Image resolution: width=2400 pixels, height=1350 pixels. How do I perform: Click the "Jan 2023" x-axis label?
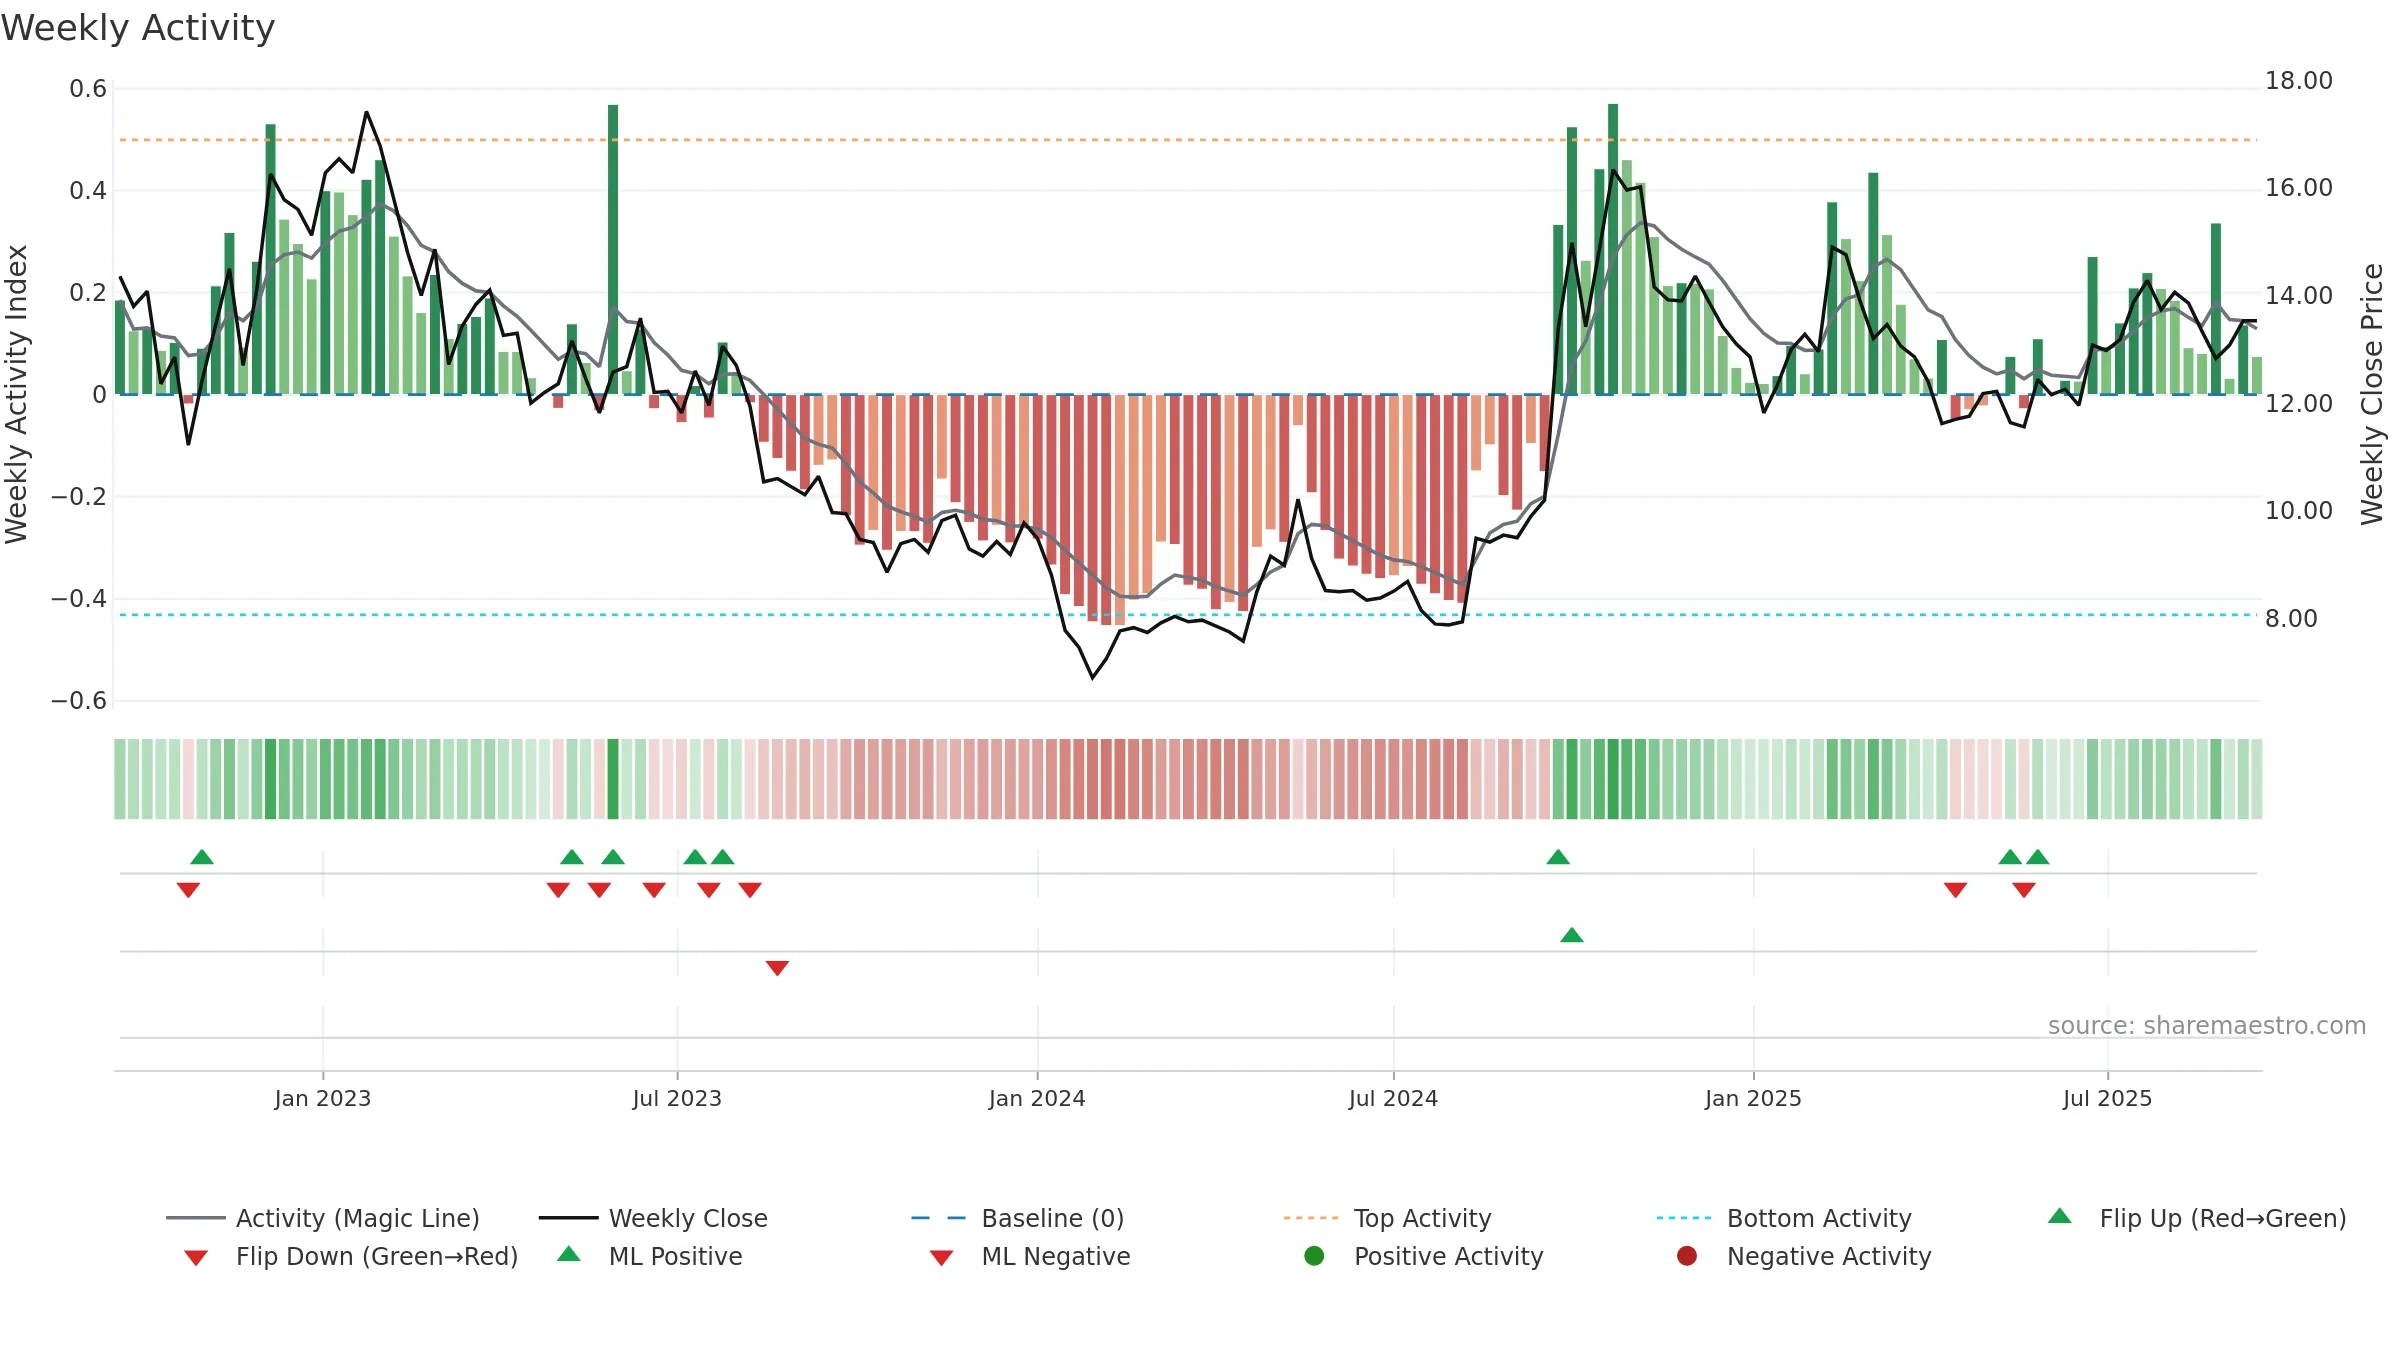(323, 1098)
